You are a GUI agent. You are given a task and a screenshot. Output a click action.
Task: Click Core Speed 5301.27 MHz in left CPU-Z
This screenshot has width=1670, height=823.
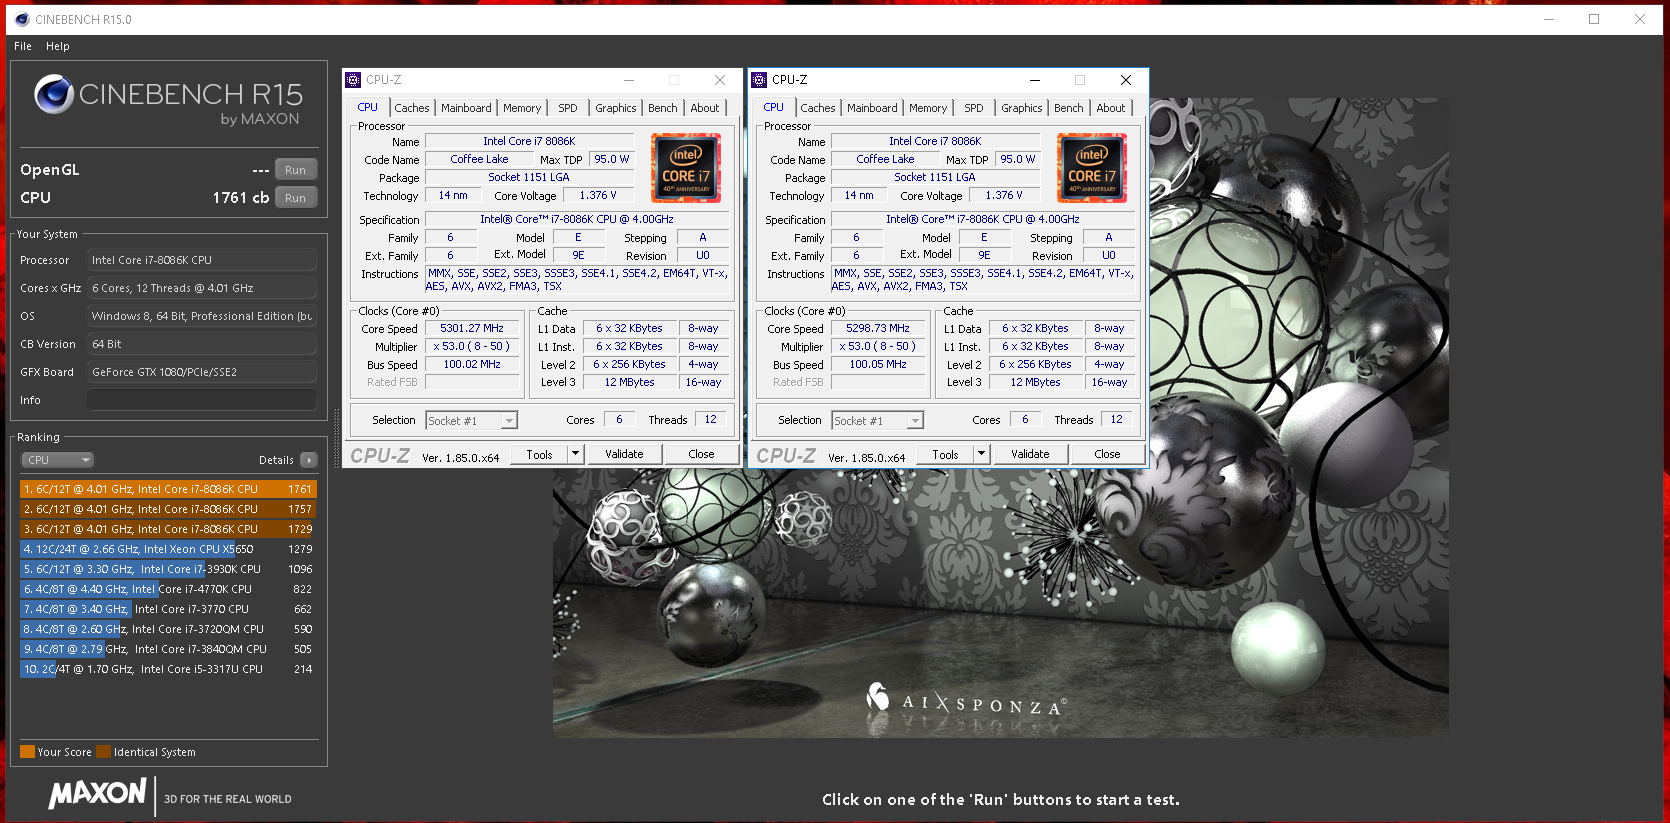(x=472, y=328)
